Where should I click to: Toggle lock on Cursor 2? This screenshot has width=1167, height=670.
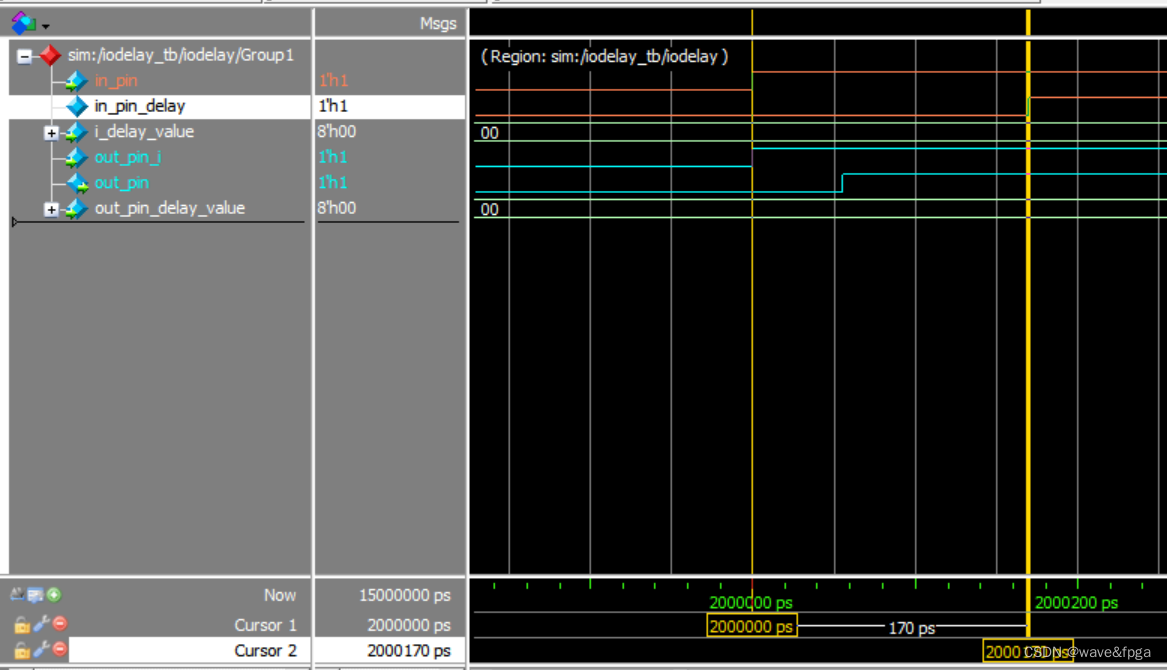[22, 651]
